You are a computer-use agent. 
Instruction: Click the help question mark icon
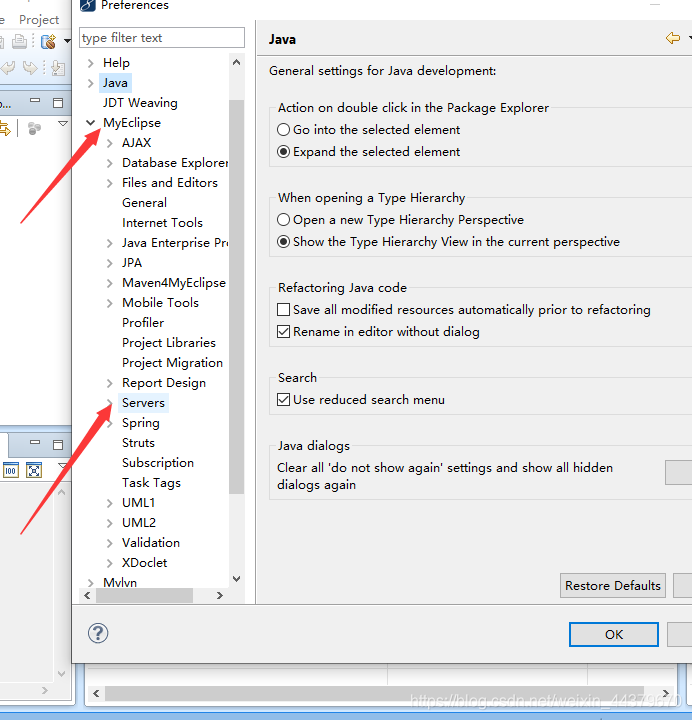pos(98,633)
